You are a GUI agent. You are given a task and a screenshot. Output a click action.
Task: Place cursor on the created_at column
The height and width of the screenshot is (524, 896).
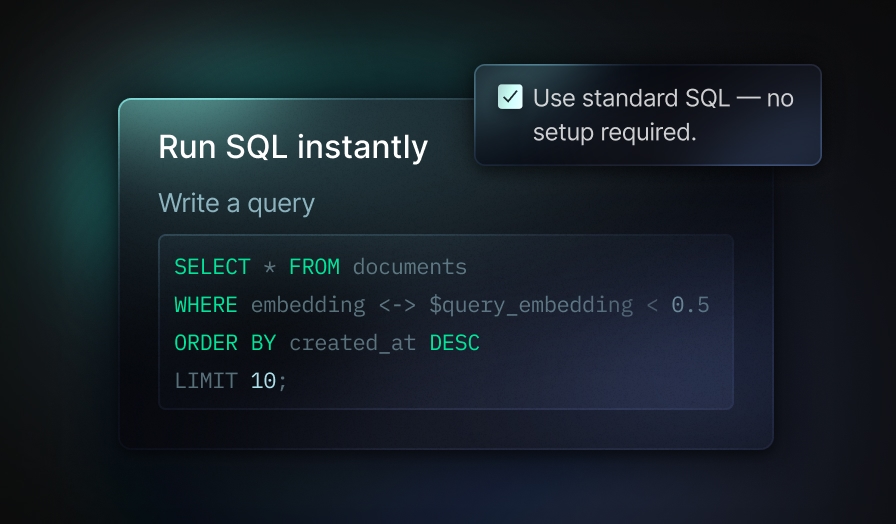coord(352,343)
